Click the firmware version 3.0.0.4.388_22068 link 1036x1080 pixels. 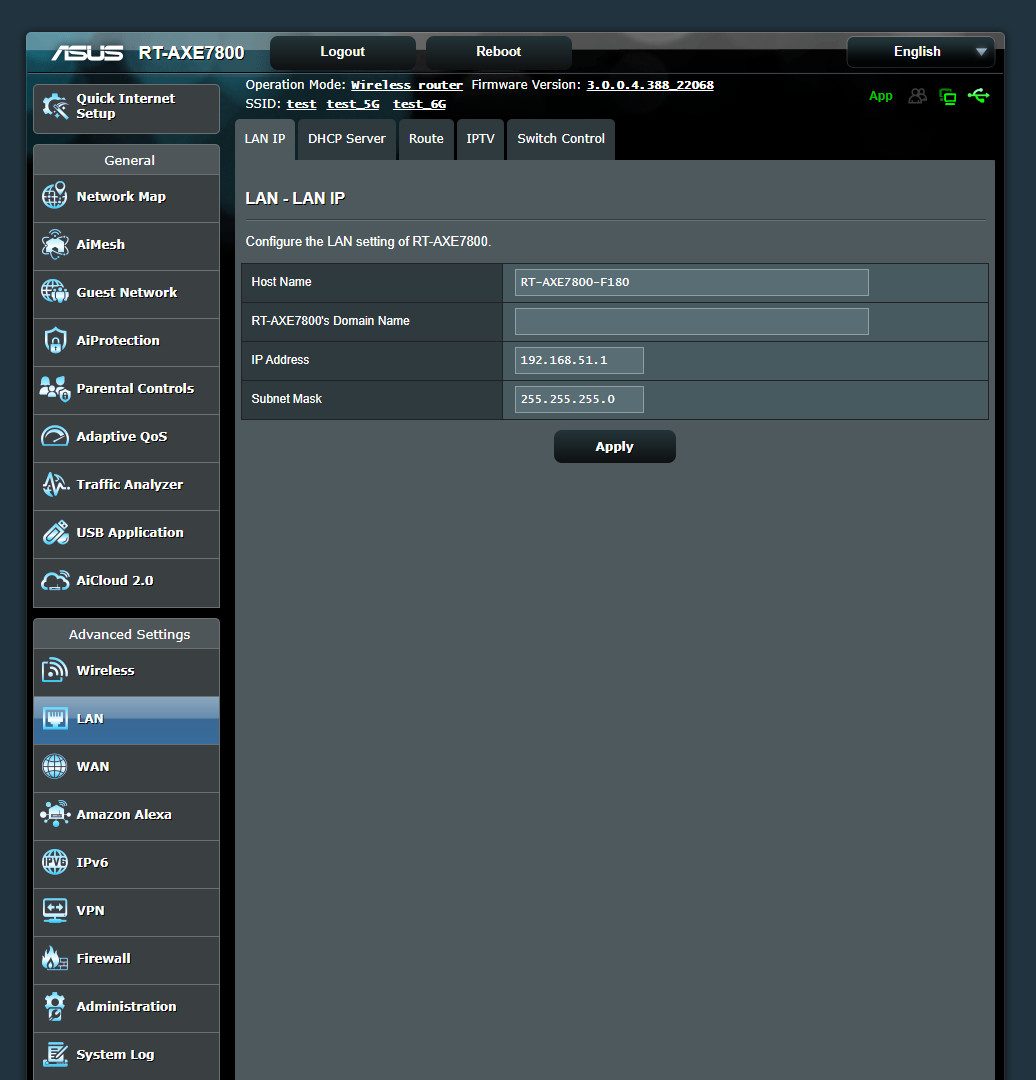(650, 85)
